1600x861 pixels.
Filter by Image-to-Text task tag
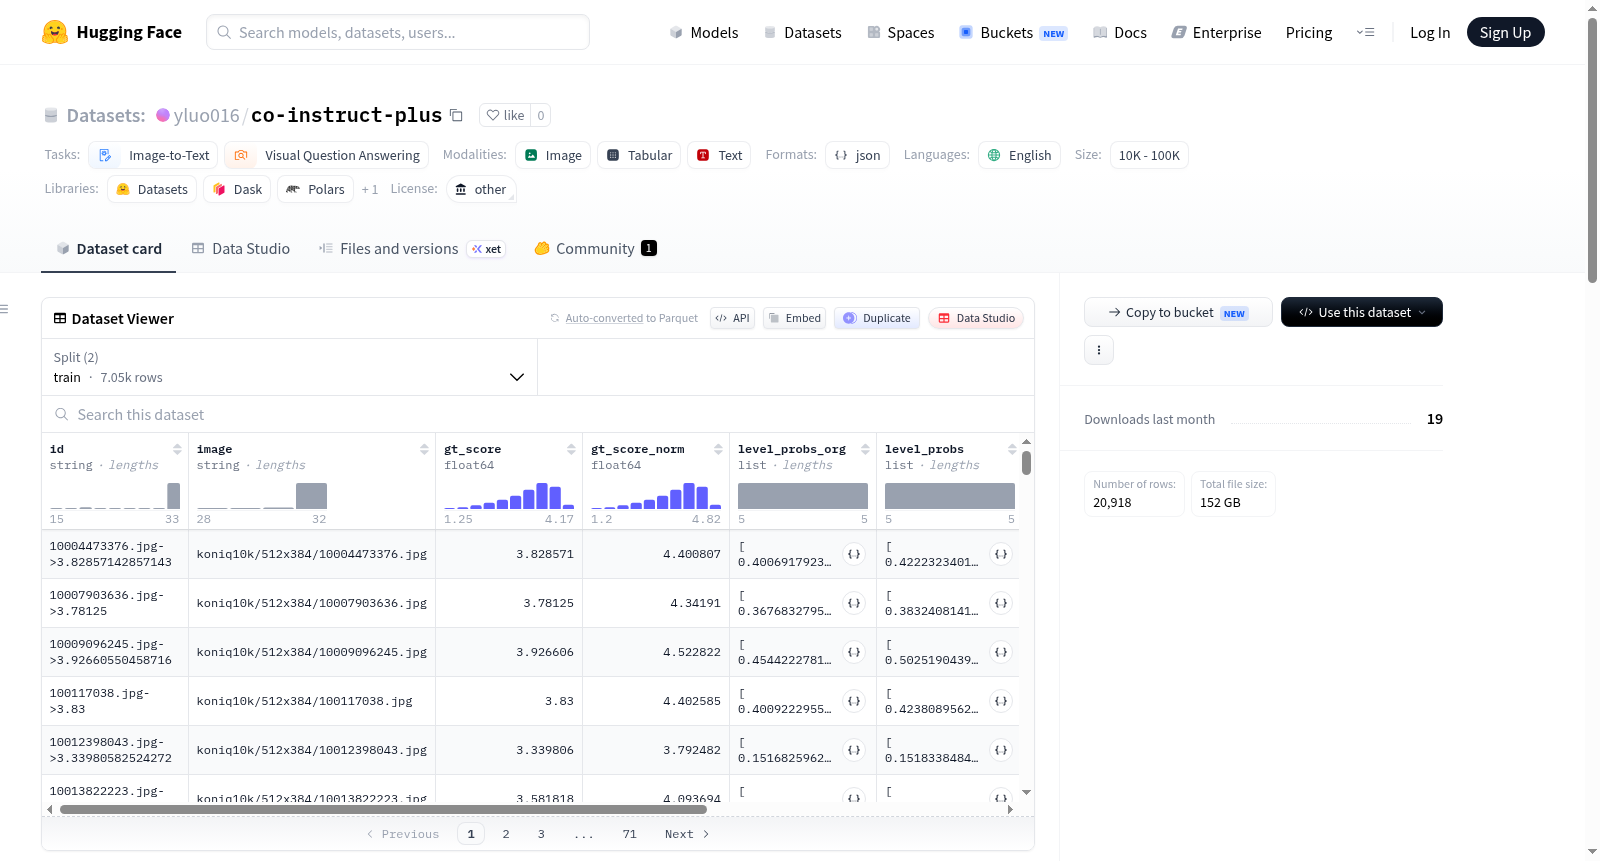[153, 155]
